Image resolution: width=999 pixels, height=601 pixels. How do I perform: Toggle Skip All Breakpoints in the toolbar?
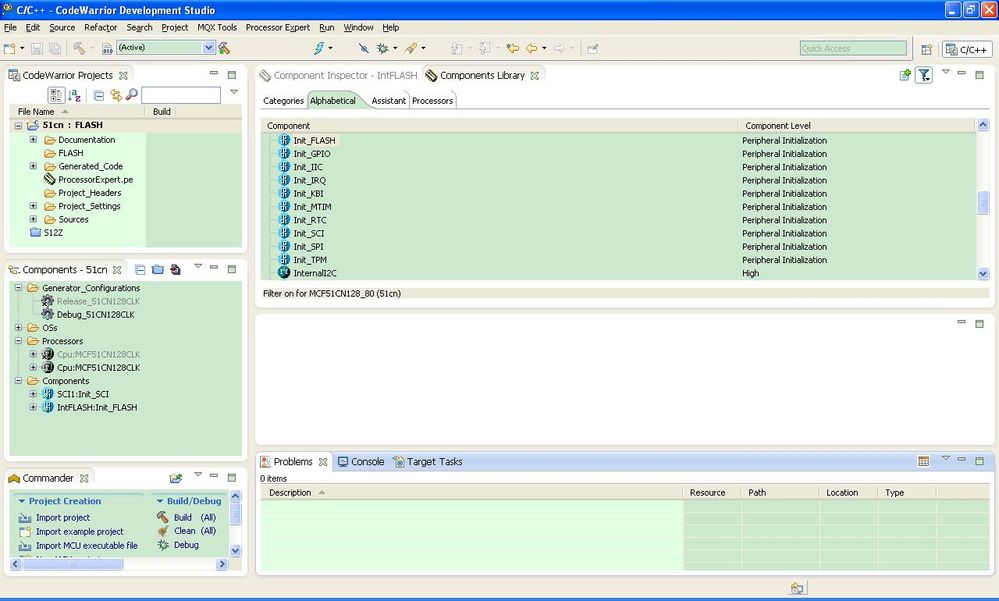(x=363, y=48)
